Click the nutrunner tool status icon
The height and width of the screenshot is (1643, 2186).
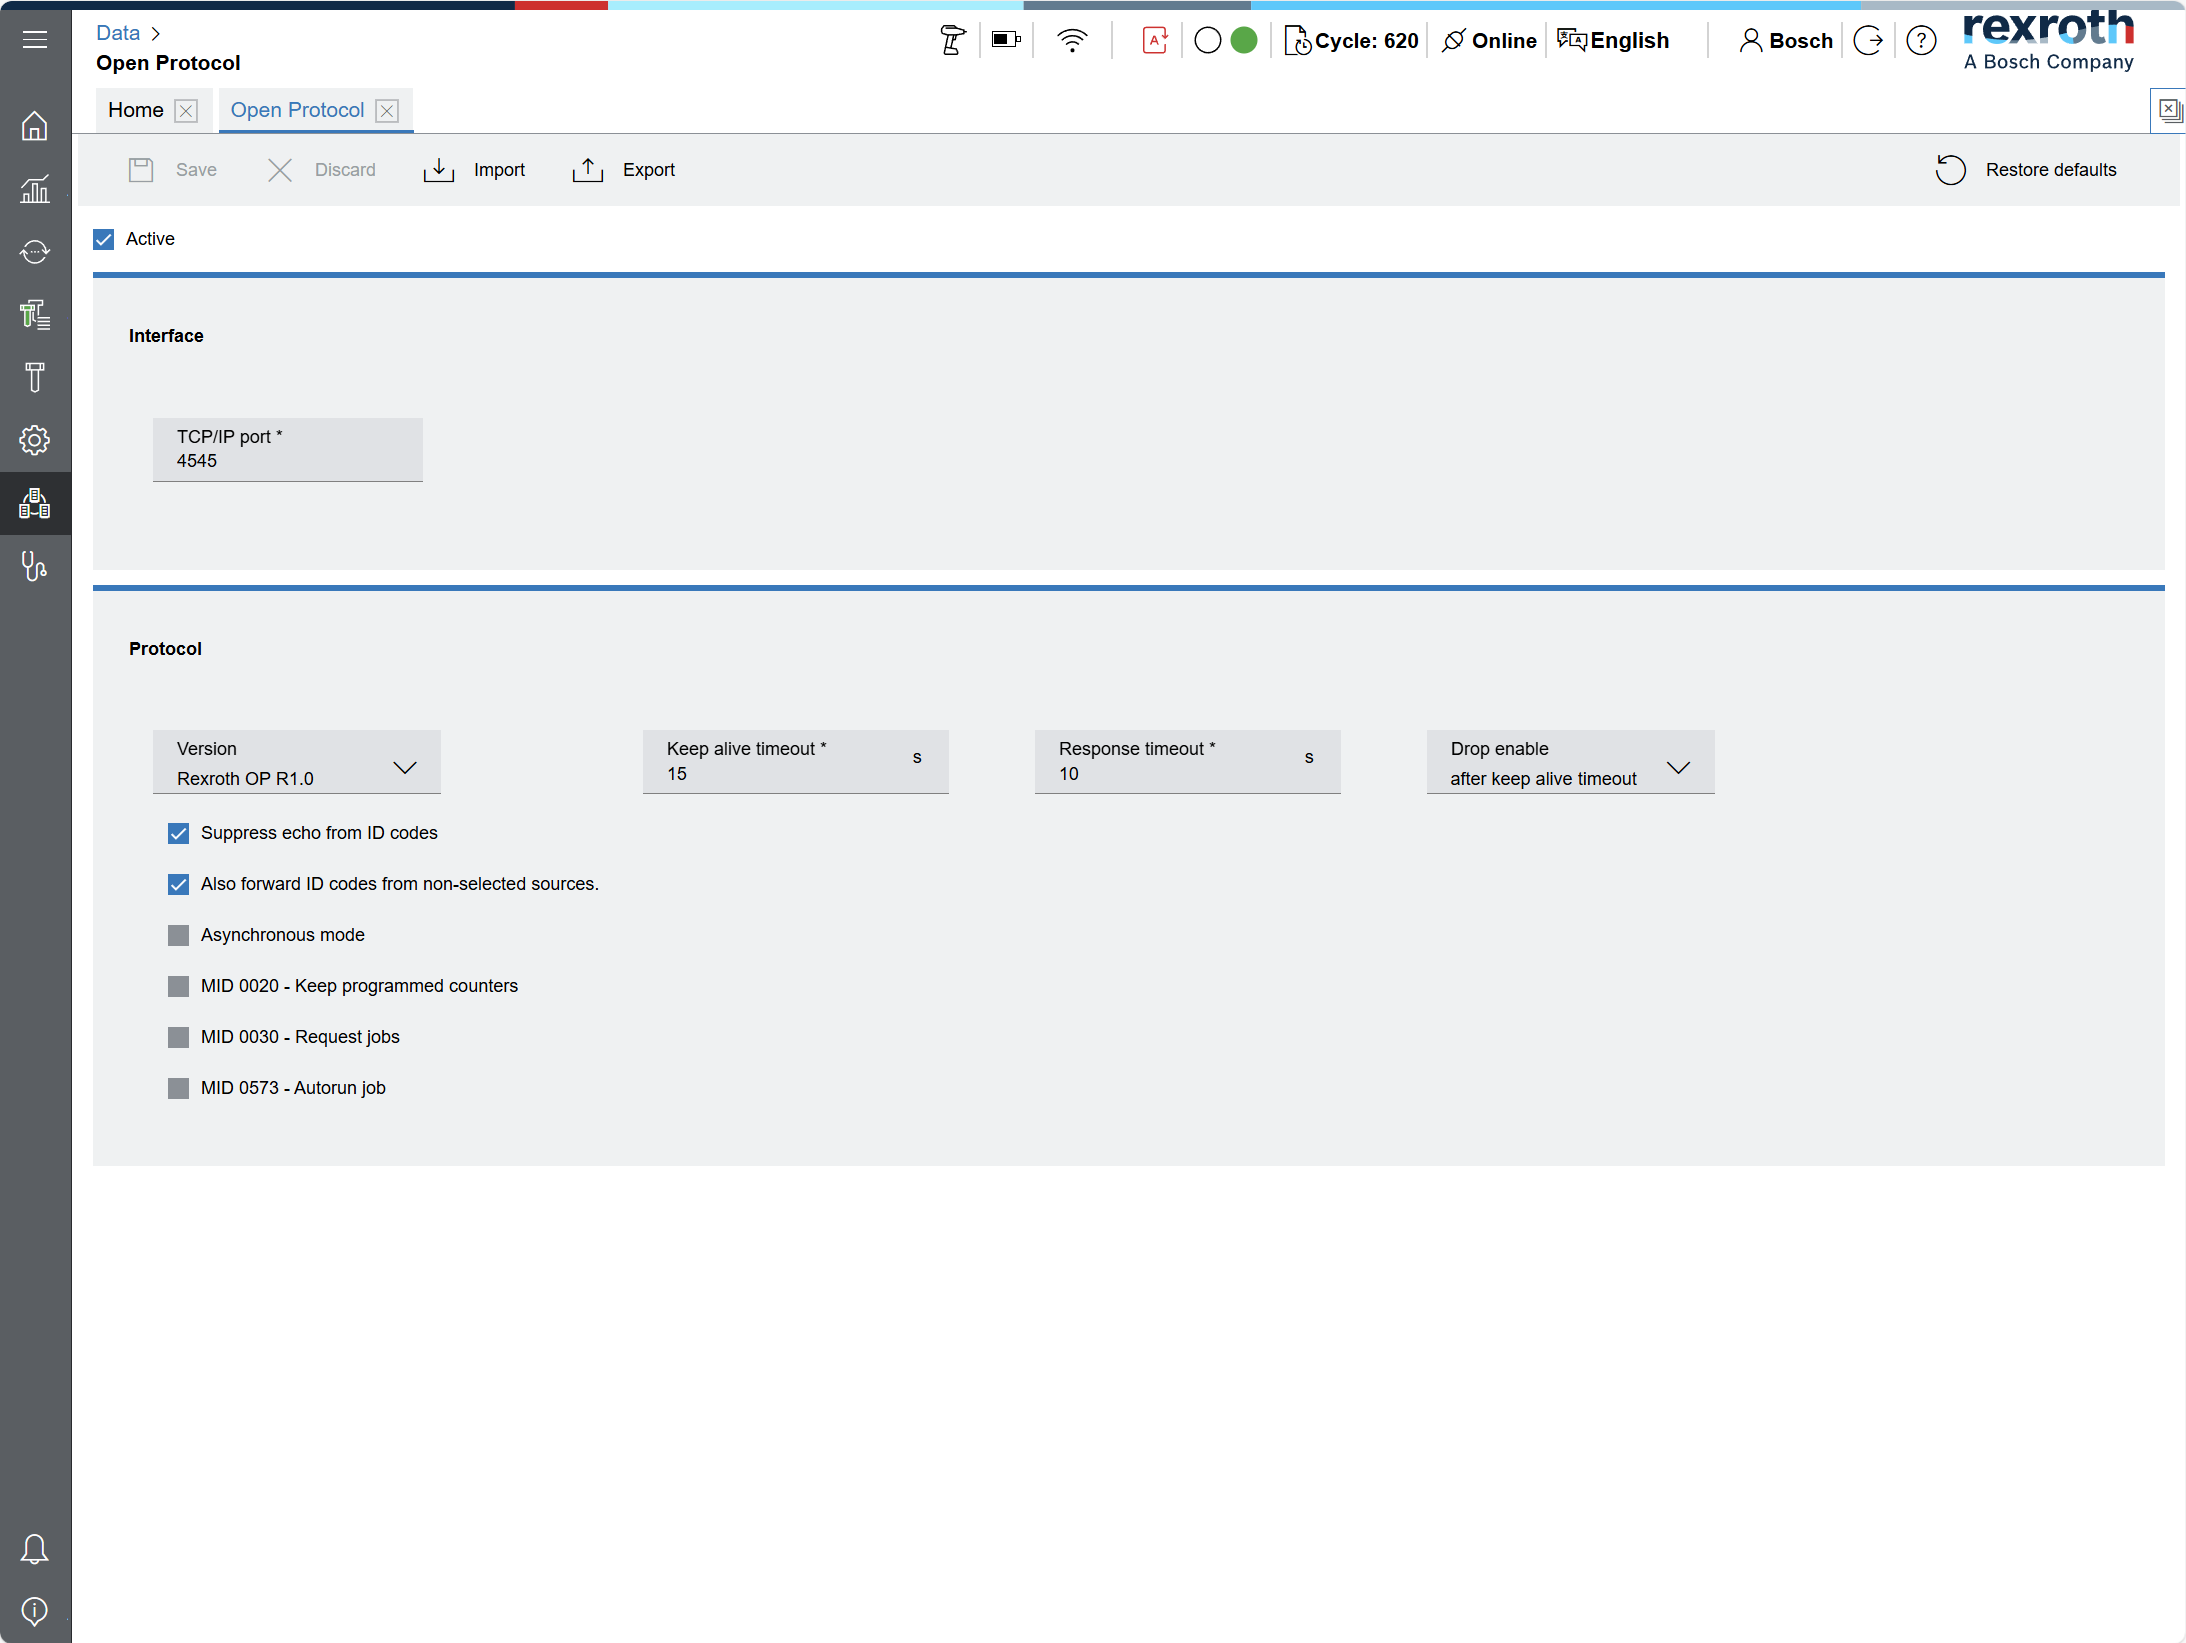[952, 41]
